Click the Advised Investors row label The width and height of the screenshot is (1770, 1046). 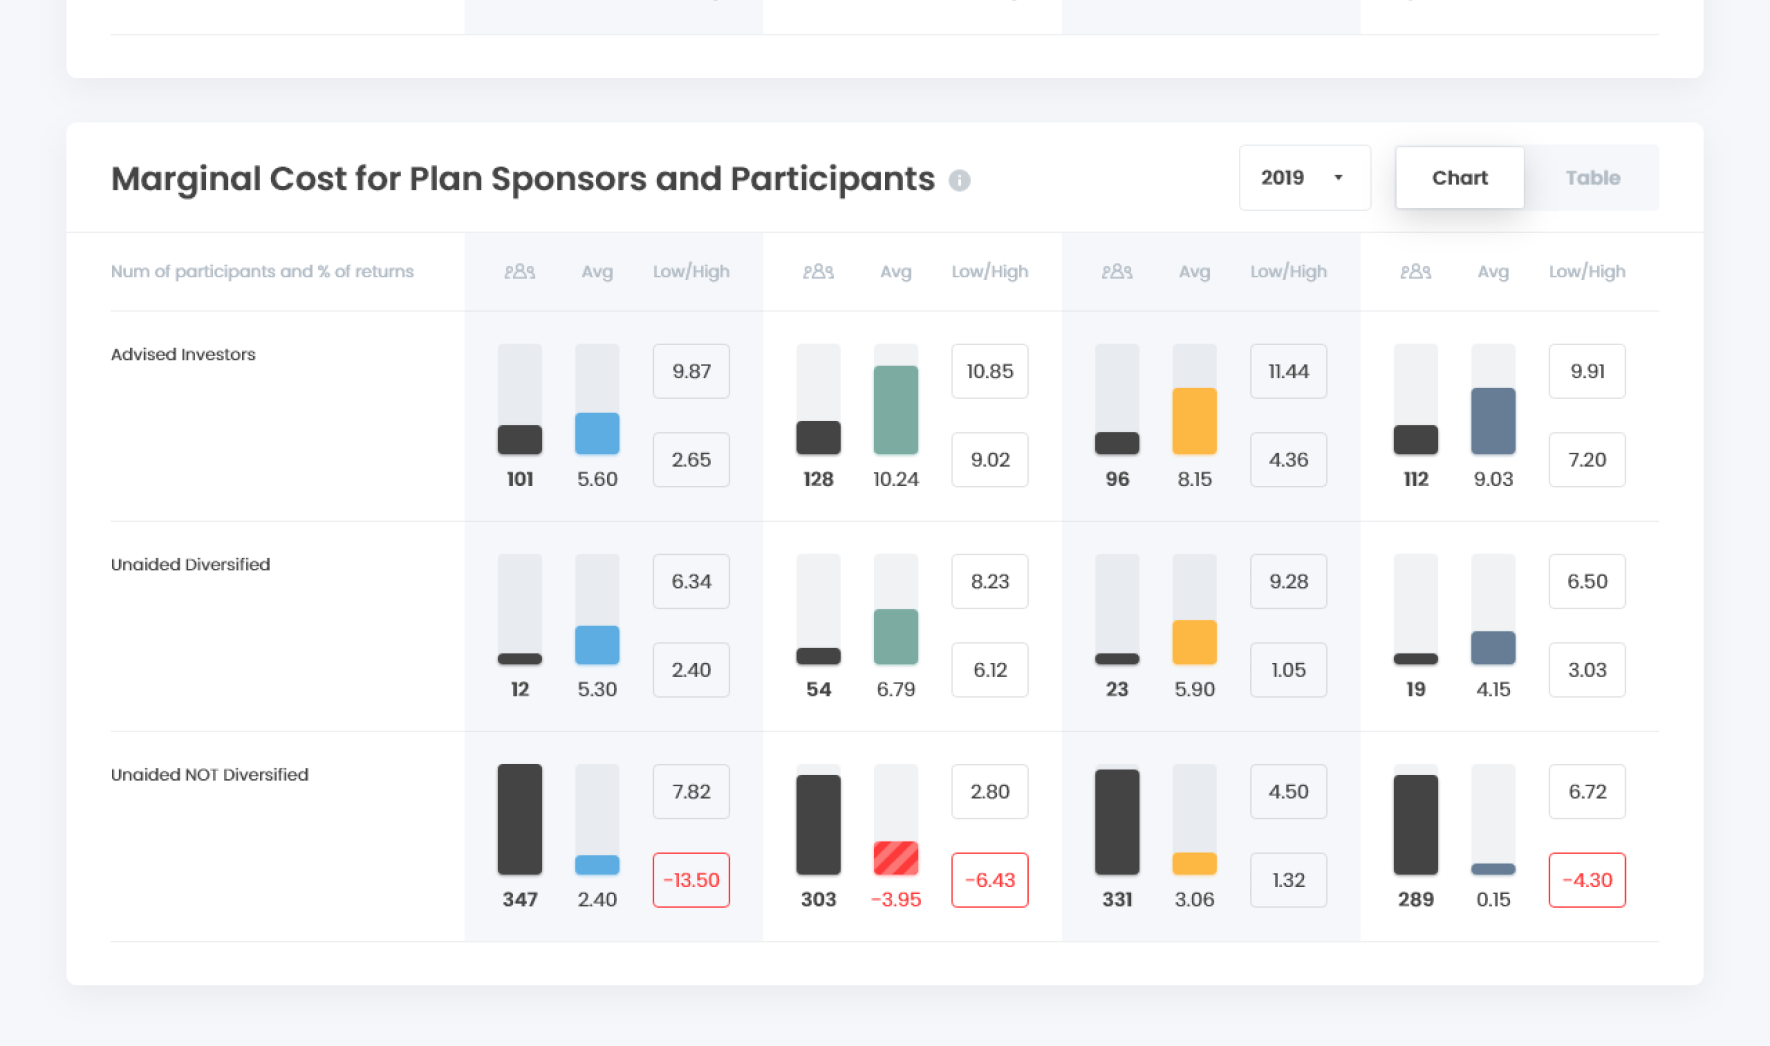pyautogui.click(x=183, y=354)
